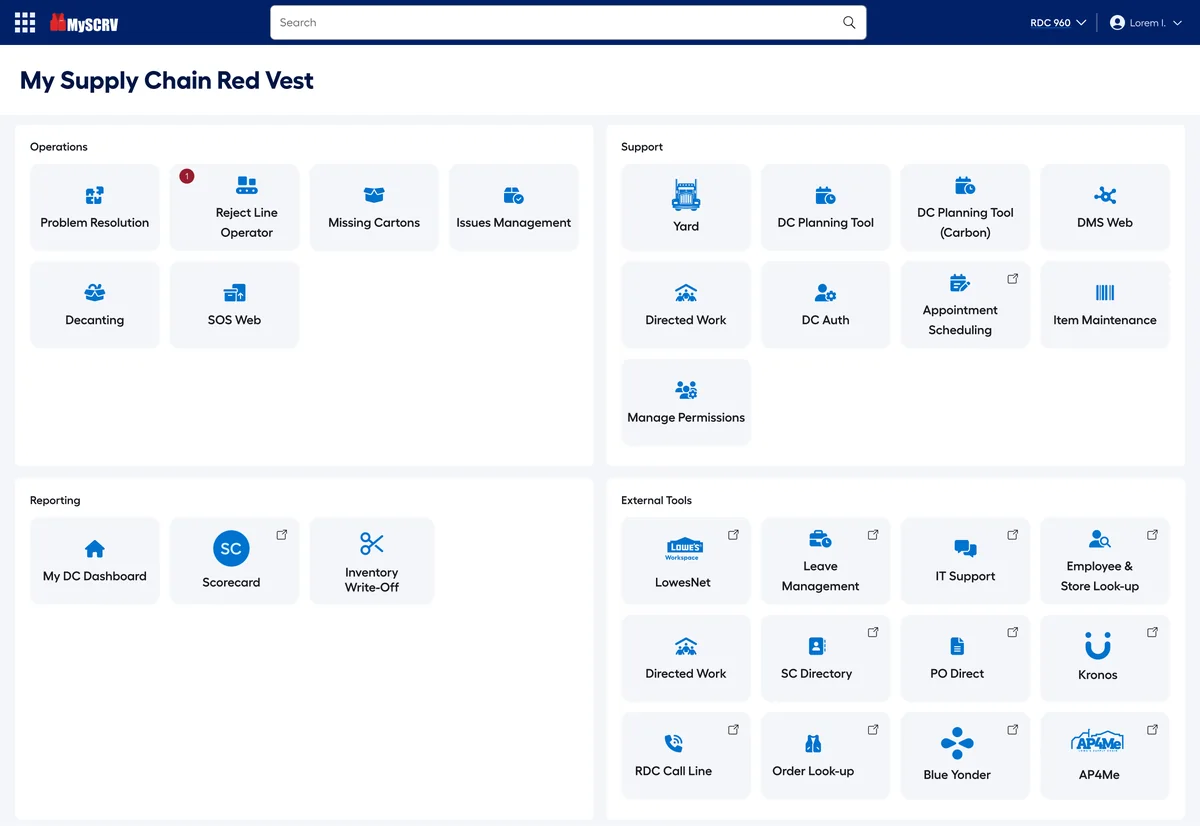The image size is (1200, 826).
Task: Click the Search input field
Action: 568,22
